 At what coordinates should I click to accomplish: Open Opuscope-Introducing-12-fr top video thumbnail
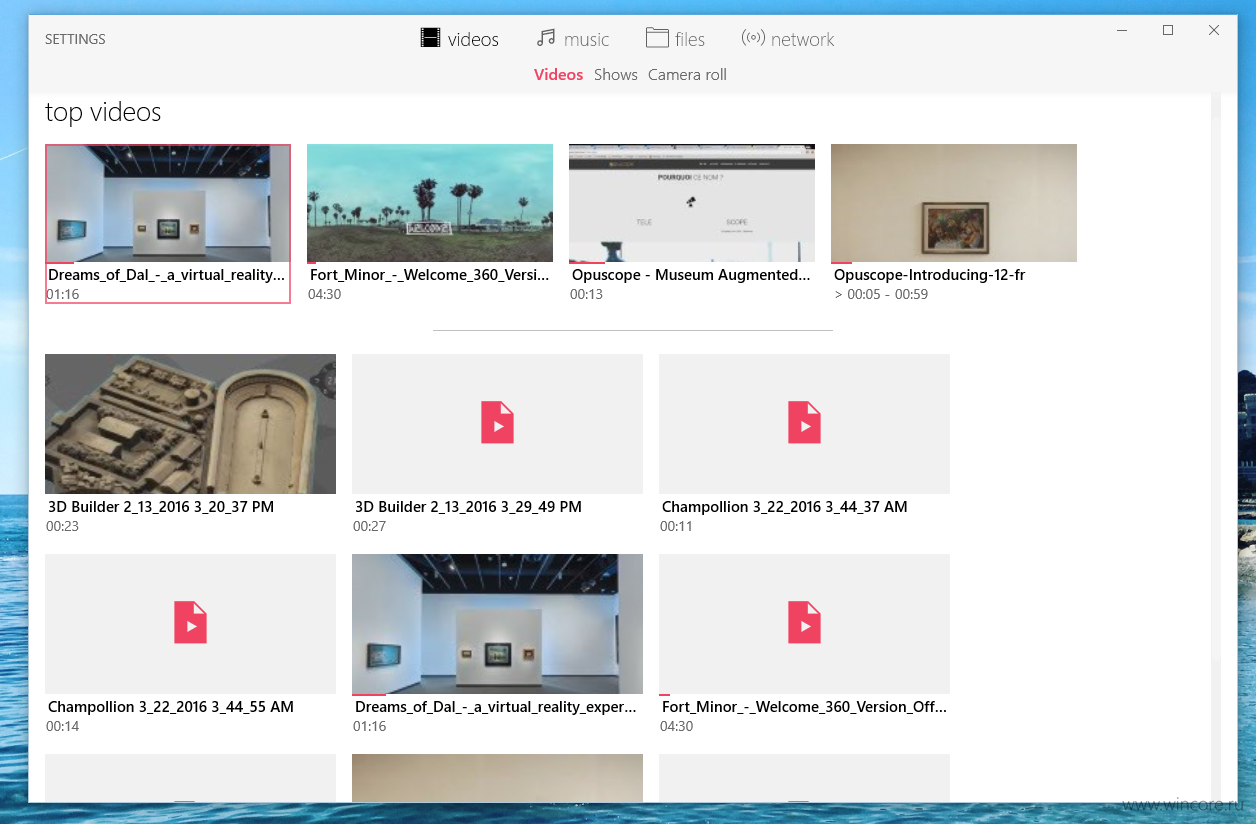[x=954, y=203]
